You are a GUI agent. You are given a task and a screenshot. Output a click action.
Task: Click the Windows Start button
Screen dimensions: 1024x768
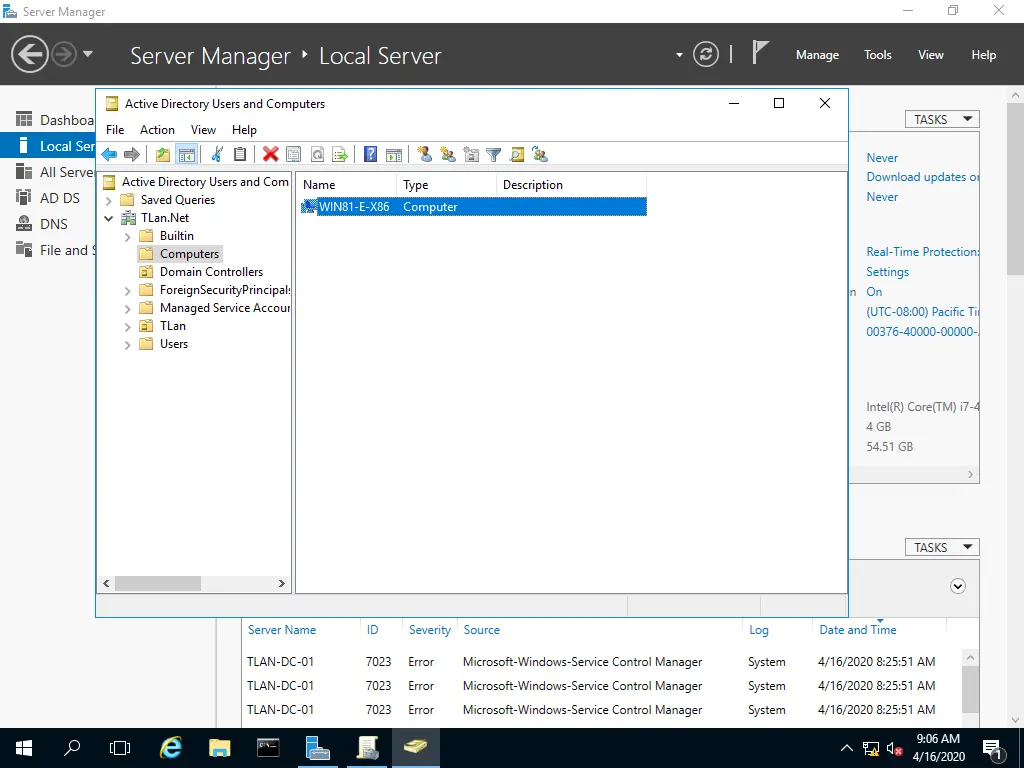click(x=24, y=748)
